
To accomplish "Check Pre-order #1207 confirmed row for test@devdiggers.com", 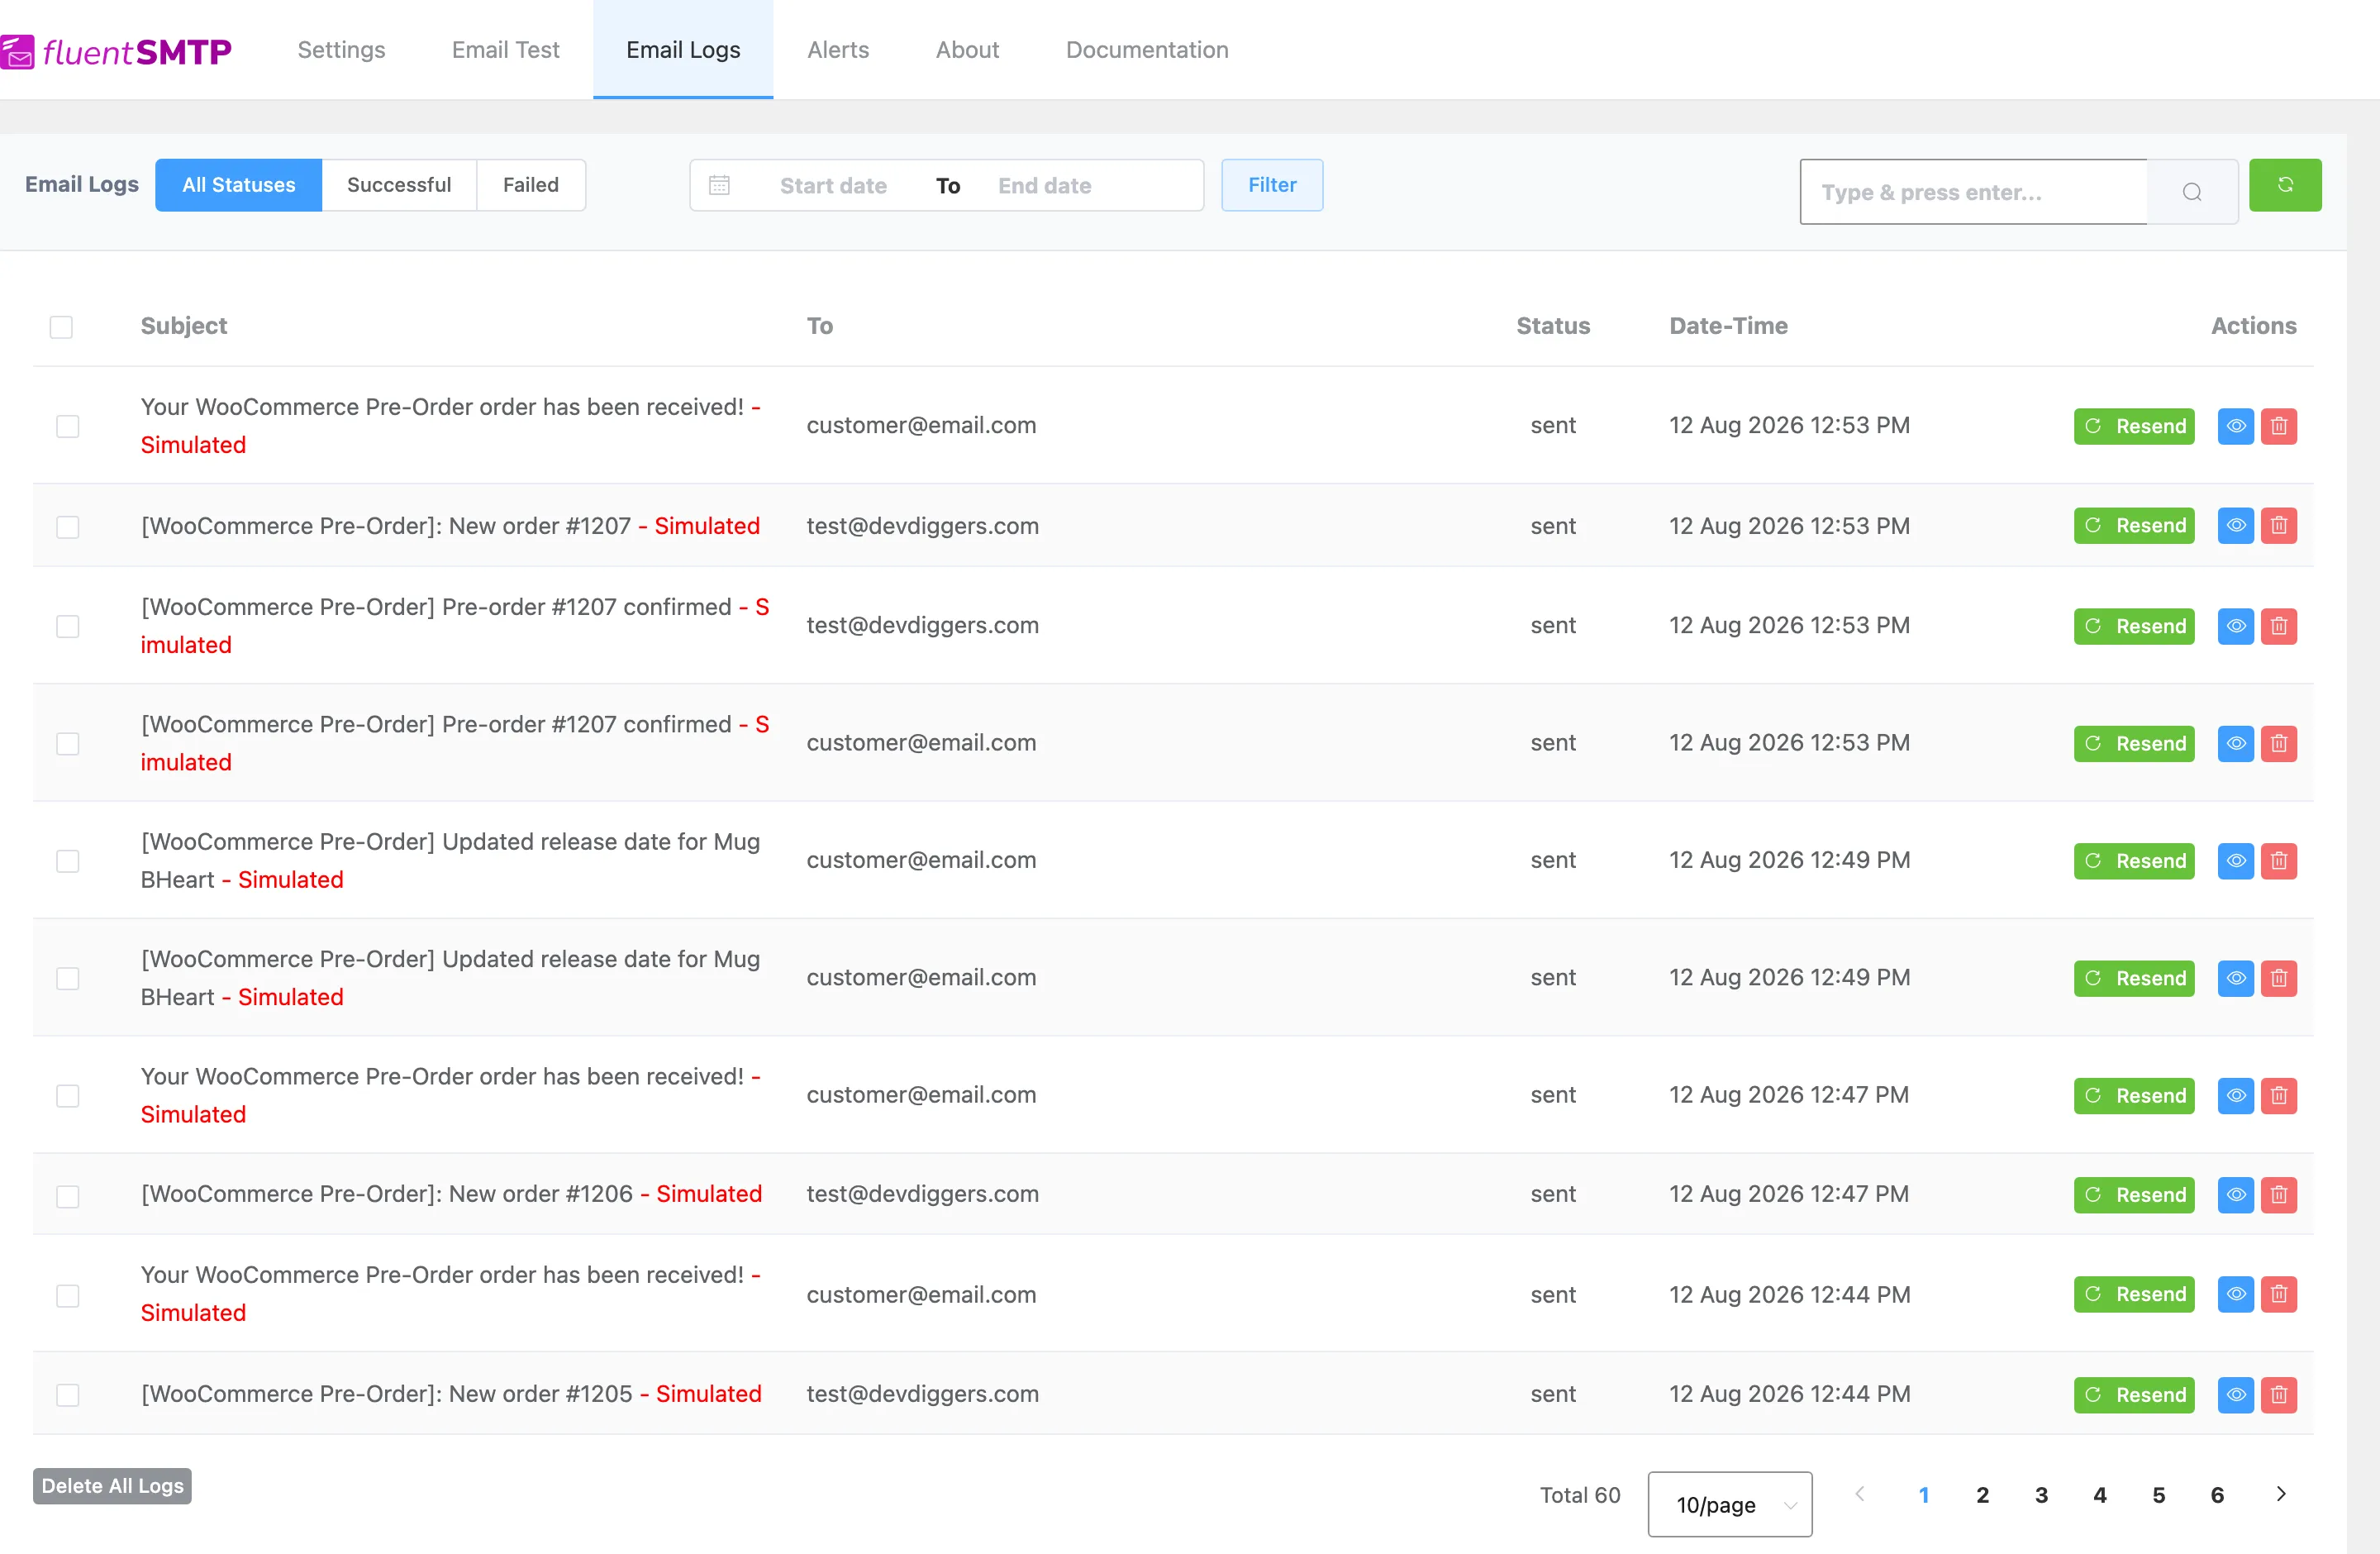I will click(67, 626).
